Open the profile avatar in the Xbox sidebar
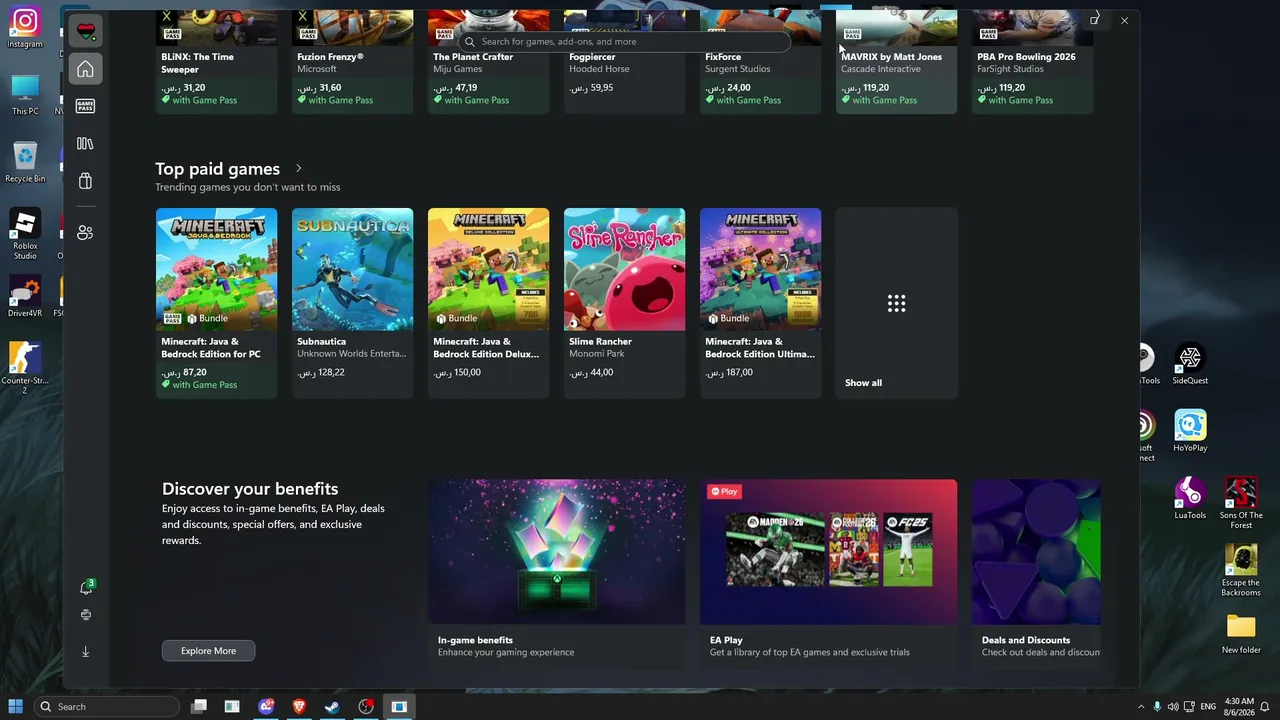 pyautogui.click(x=86, y=31)
